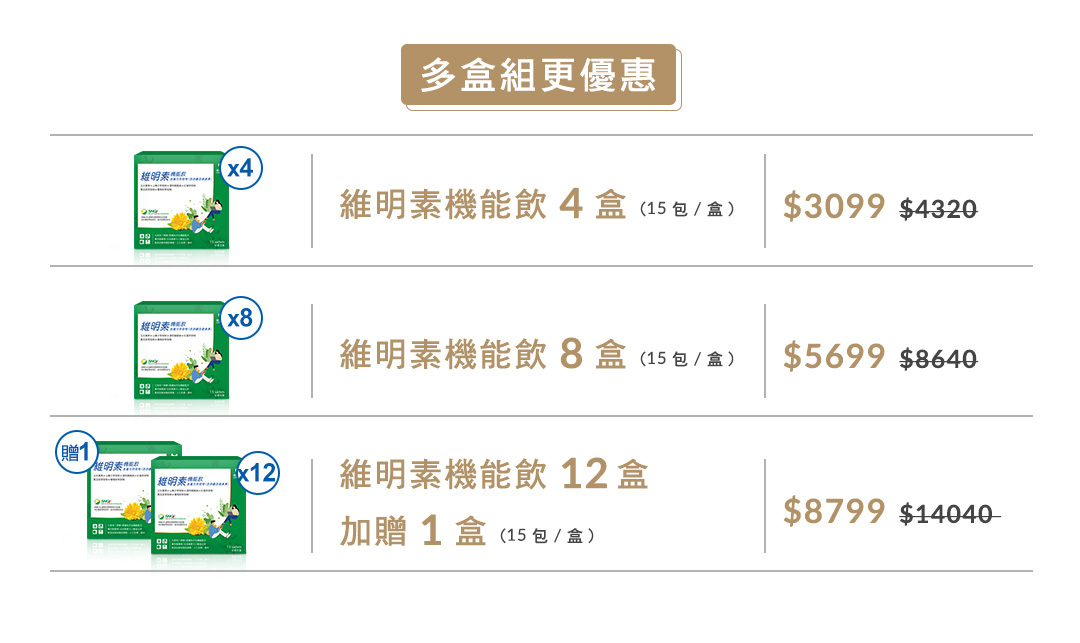This screenshot has height=643, width=1080.
Task: Click the 多盒組更優惠 header banner
Action: pos(539,76)
